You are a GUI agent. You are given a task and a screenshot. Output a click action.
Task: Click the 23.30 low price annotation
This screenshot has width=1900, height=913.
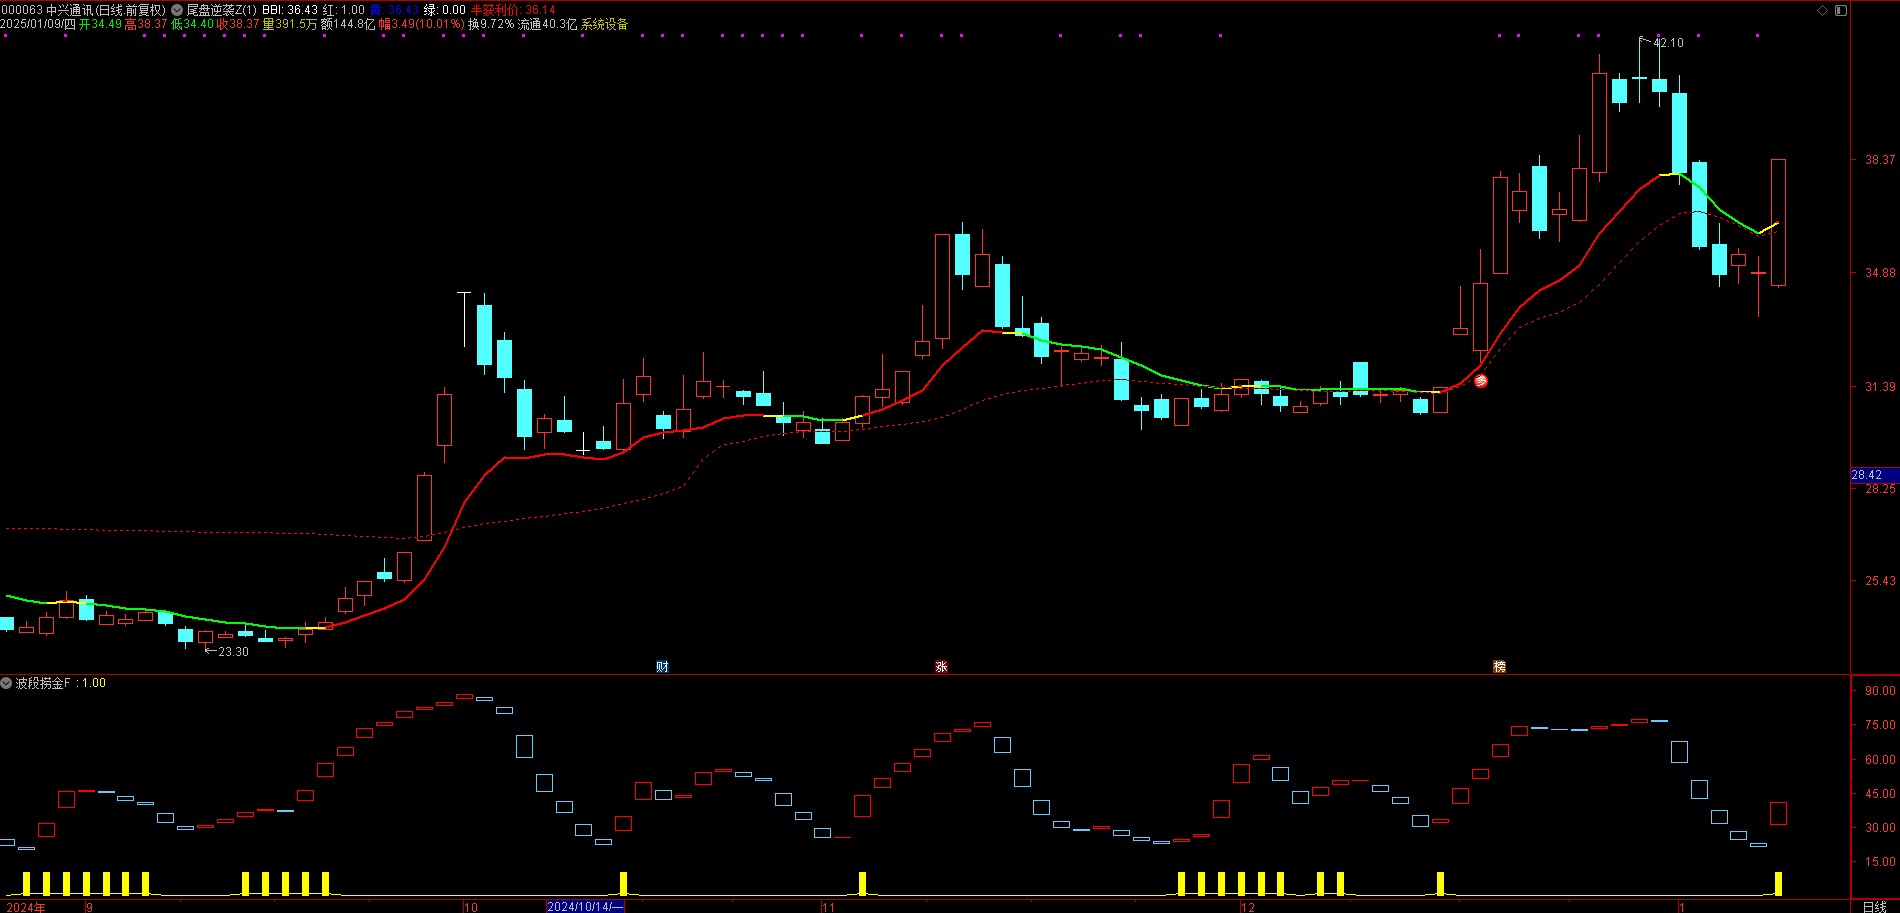tap(233, 651)
